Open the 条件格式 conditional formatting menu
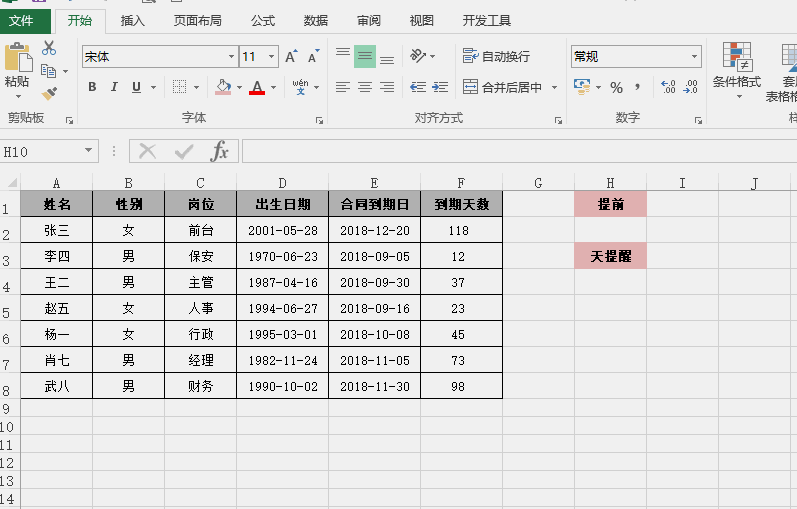This screenshot has width=797, height=509. click(737, 70)
